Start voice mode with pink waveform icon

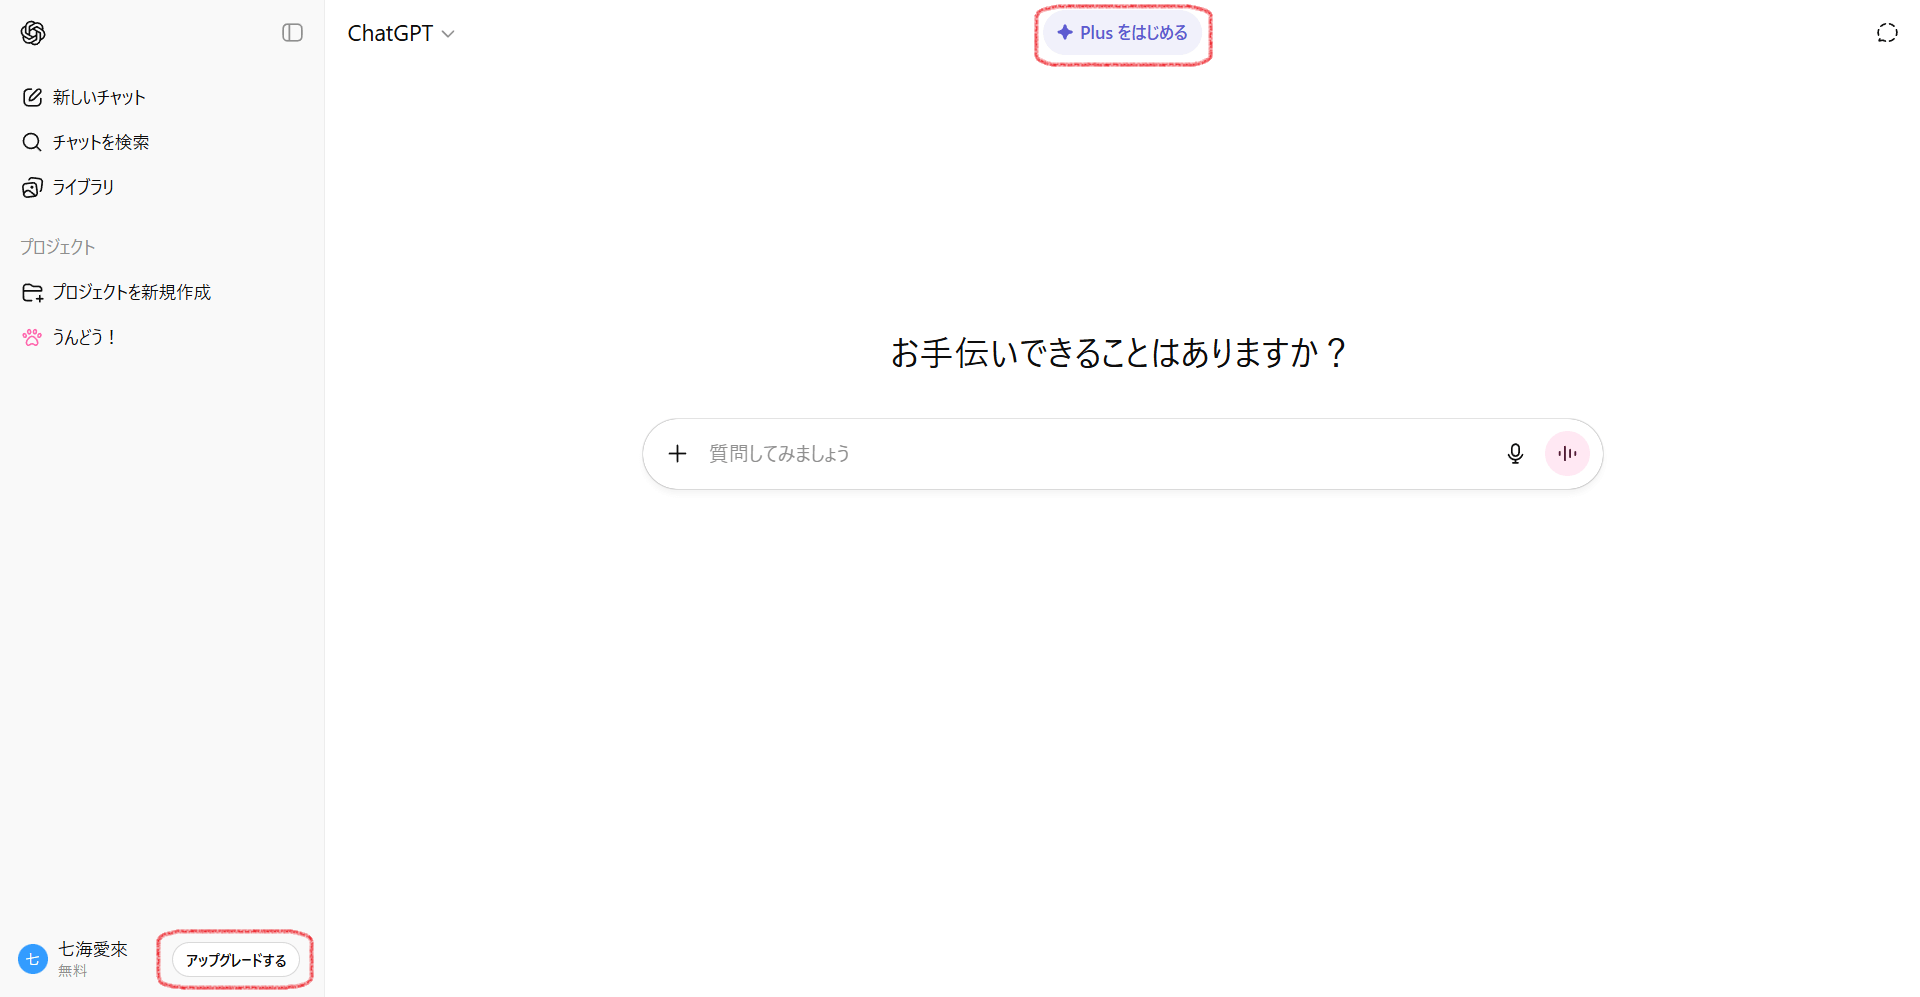tap(1567, 454)
